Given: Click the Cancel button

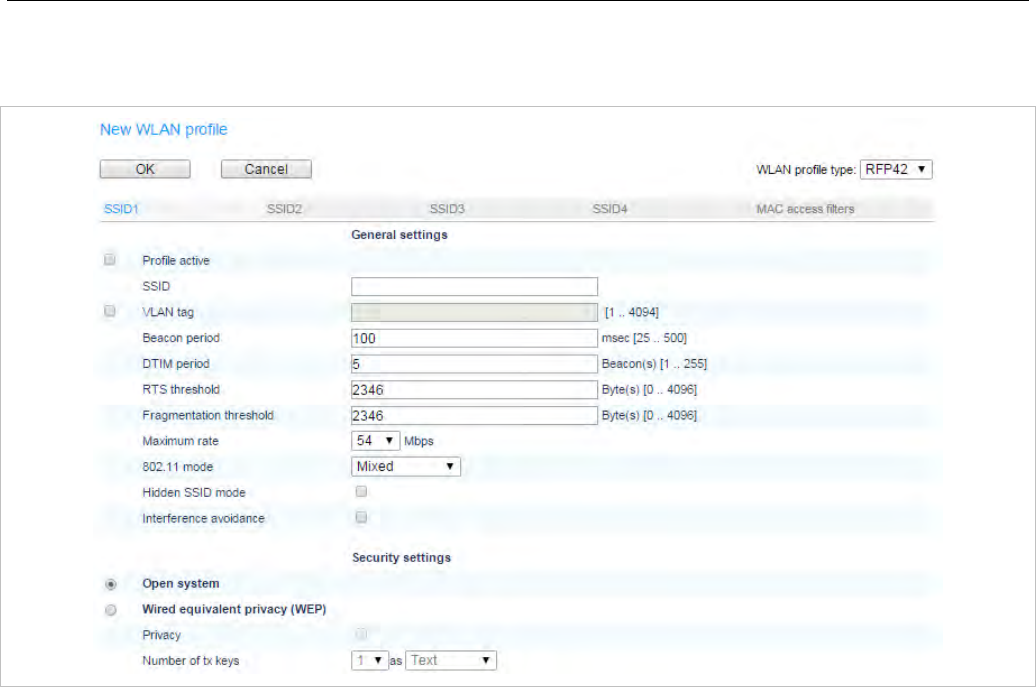Looking at the screenshot, I should click(x=266, y=169).
